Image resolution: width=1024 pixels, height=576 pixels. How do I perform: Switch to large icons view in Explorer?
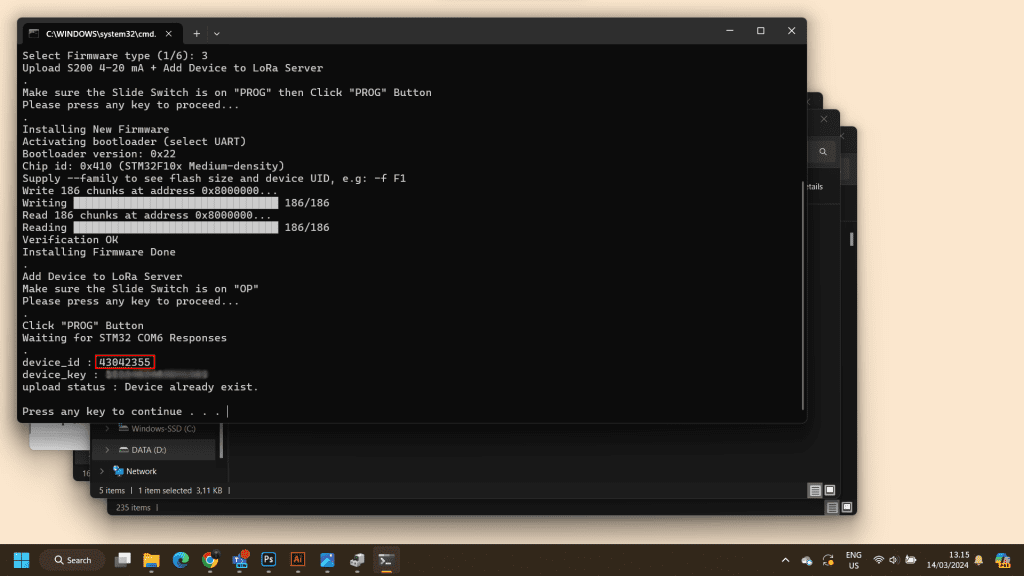point(830,490)
